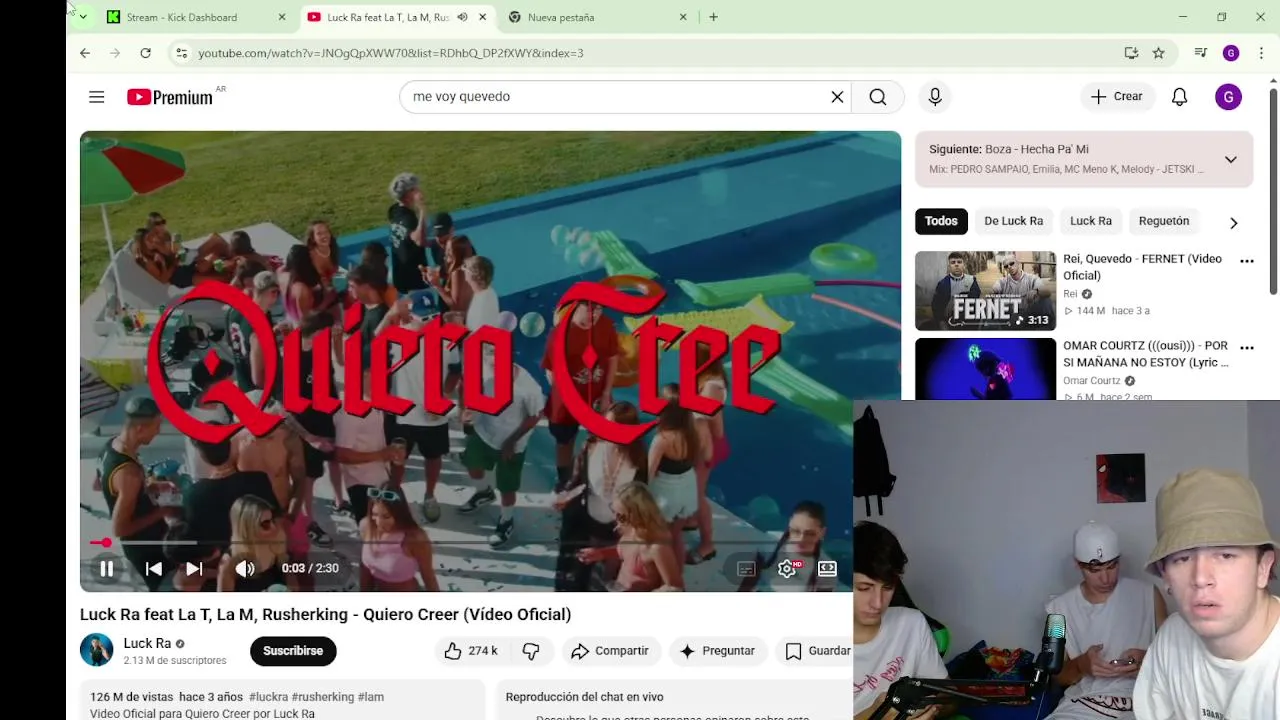Select the De Luck Ra chip
Screen dimensions: 1280x720
1013,221
